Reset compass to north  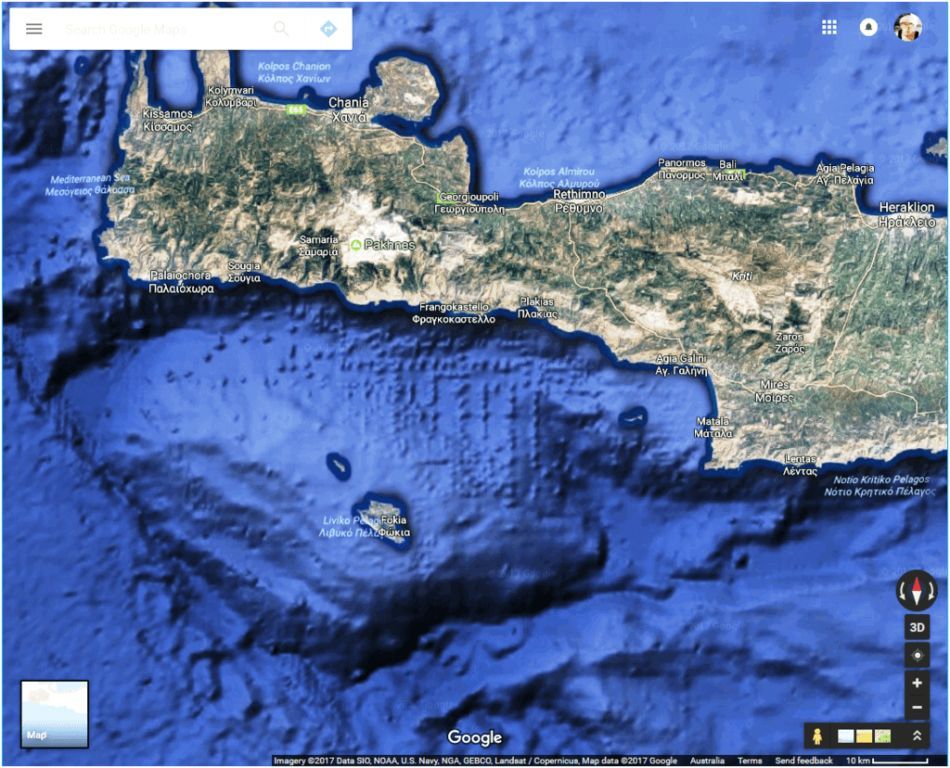pyautogui.click(x=917, y=590)
